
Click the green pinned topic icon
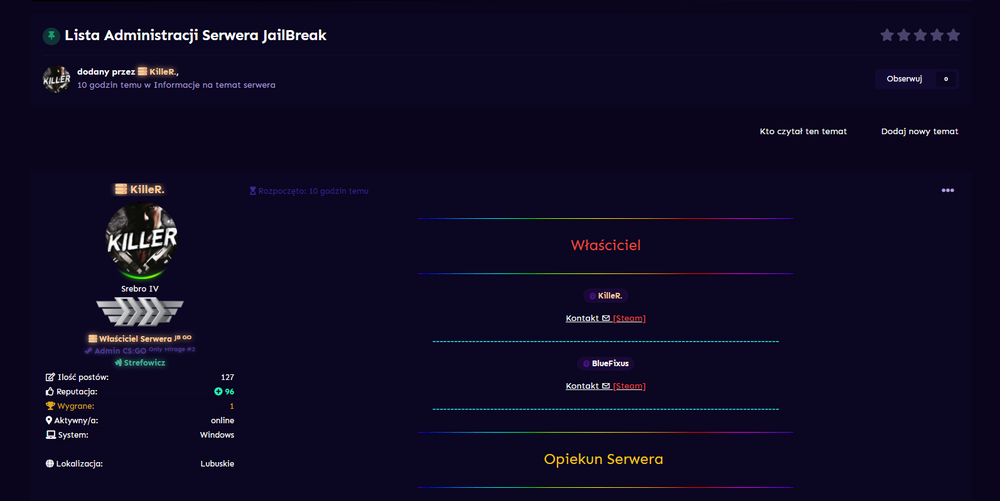pyautogui.click(x=51, y=36)
